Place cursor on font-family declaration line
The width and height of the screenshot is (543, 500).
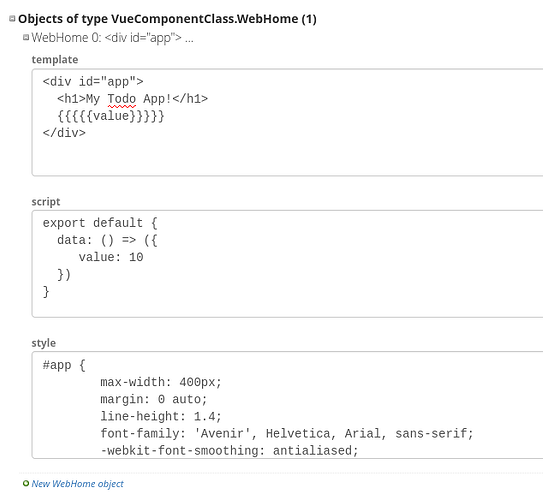point(287,434)
